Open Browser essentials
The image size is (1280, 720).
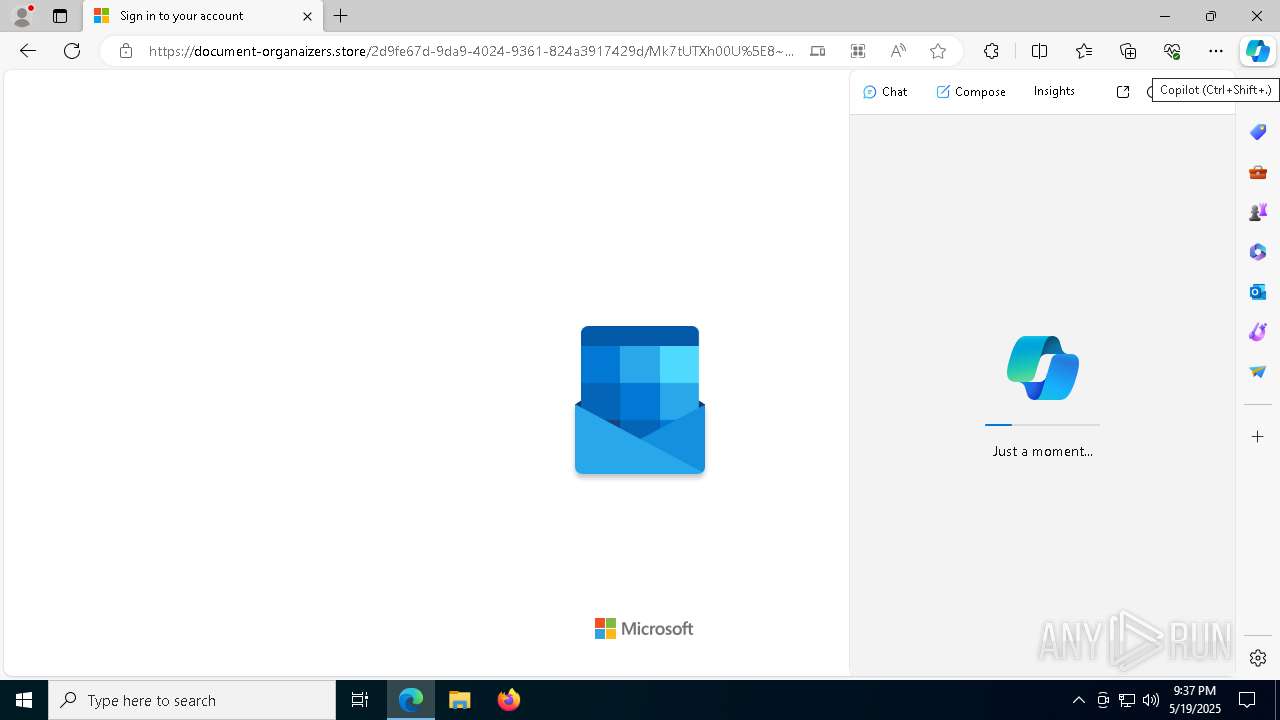tap(1172, 51)
